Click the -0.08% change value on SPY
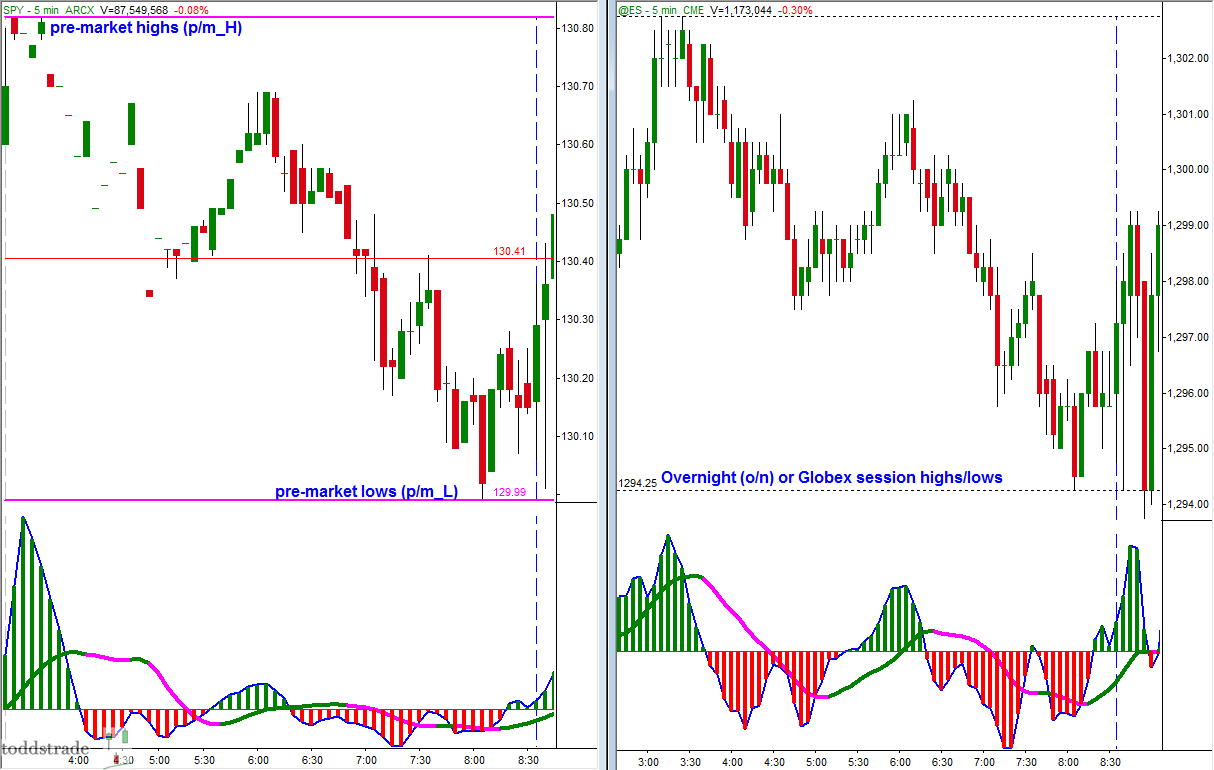This screenshot has width=1214, height=770. [192, 9]
